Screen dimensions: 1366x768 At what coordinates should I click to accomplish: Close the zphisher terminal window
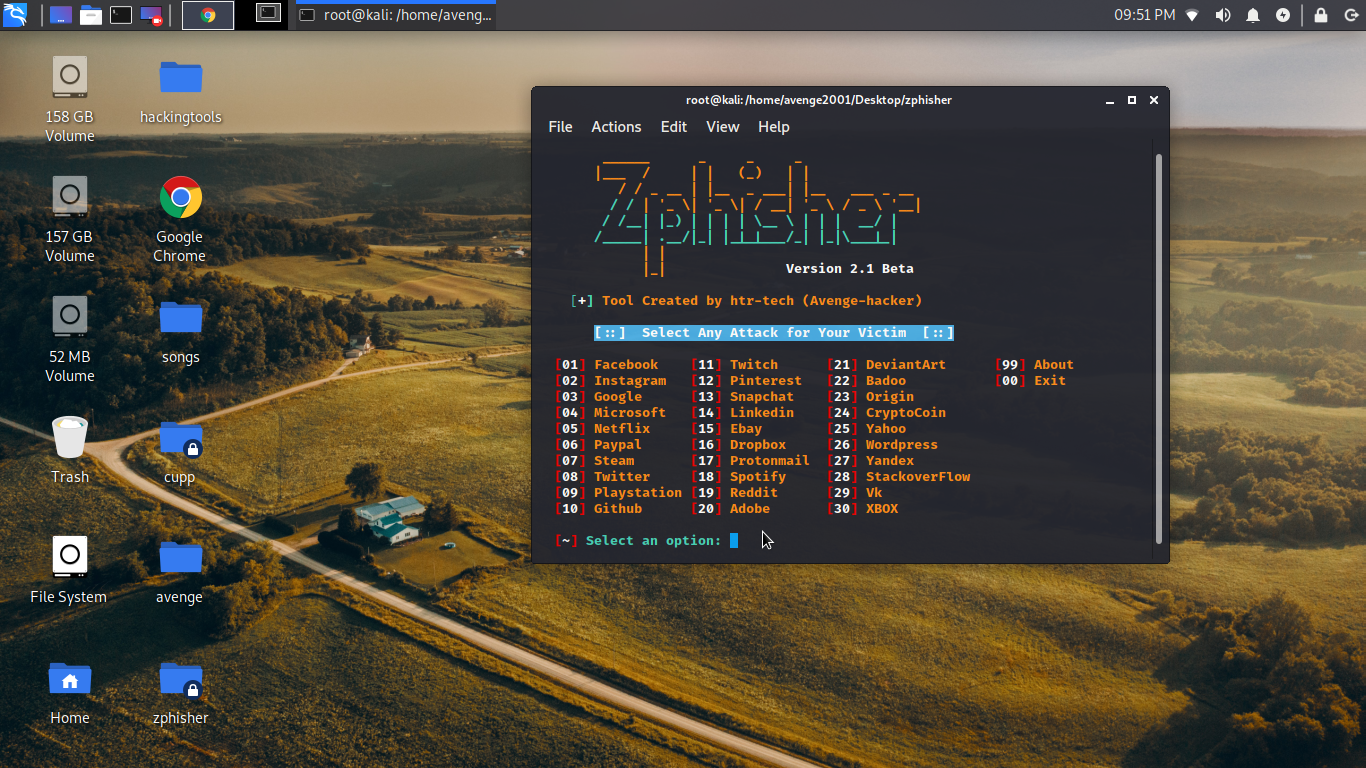[x=1154, y=100]
